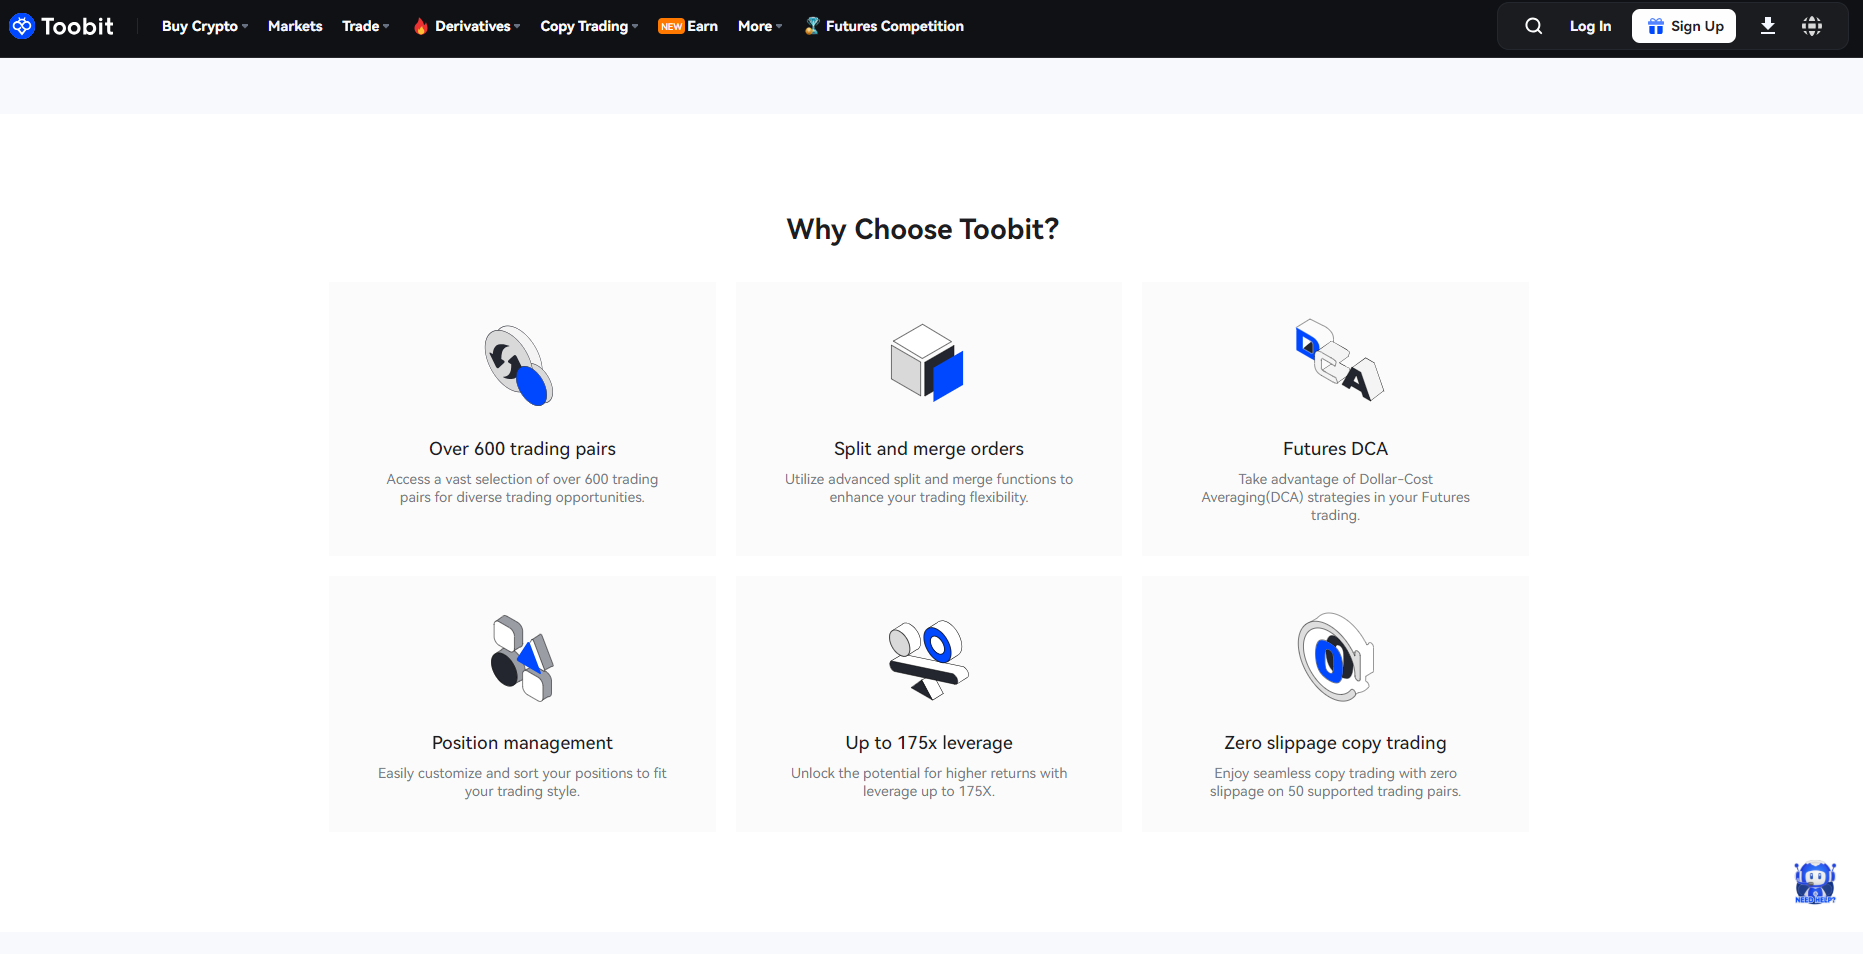Open the Markets menu item
This screenshot has height=954, width=1863.
[295, 26]
